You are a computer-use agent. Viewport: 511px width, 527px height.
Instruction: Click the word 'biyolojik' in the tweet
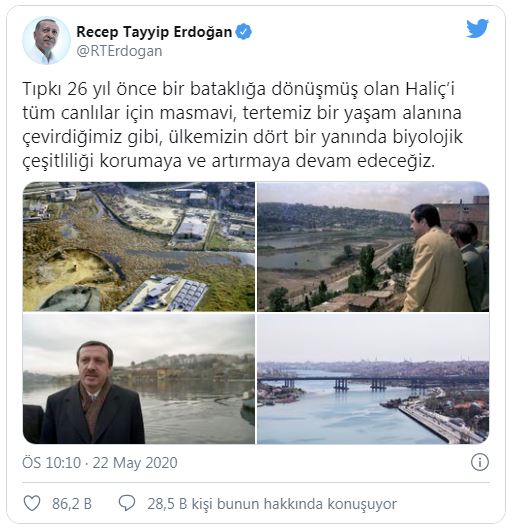(428, 137)
